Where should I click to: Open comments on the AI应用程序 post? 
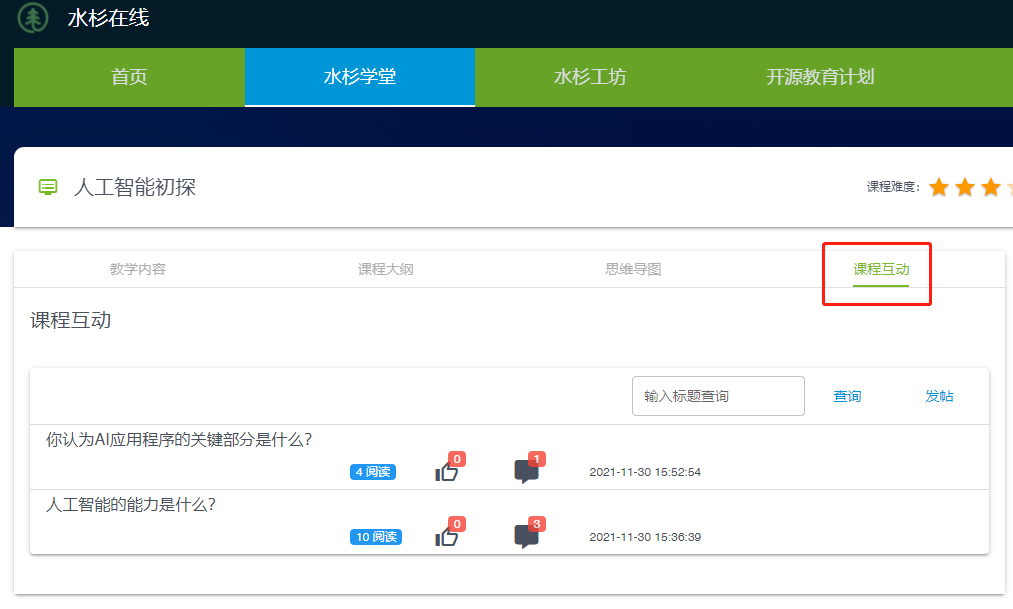click(526, 472)
